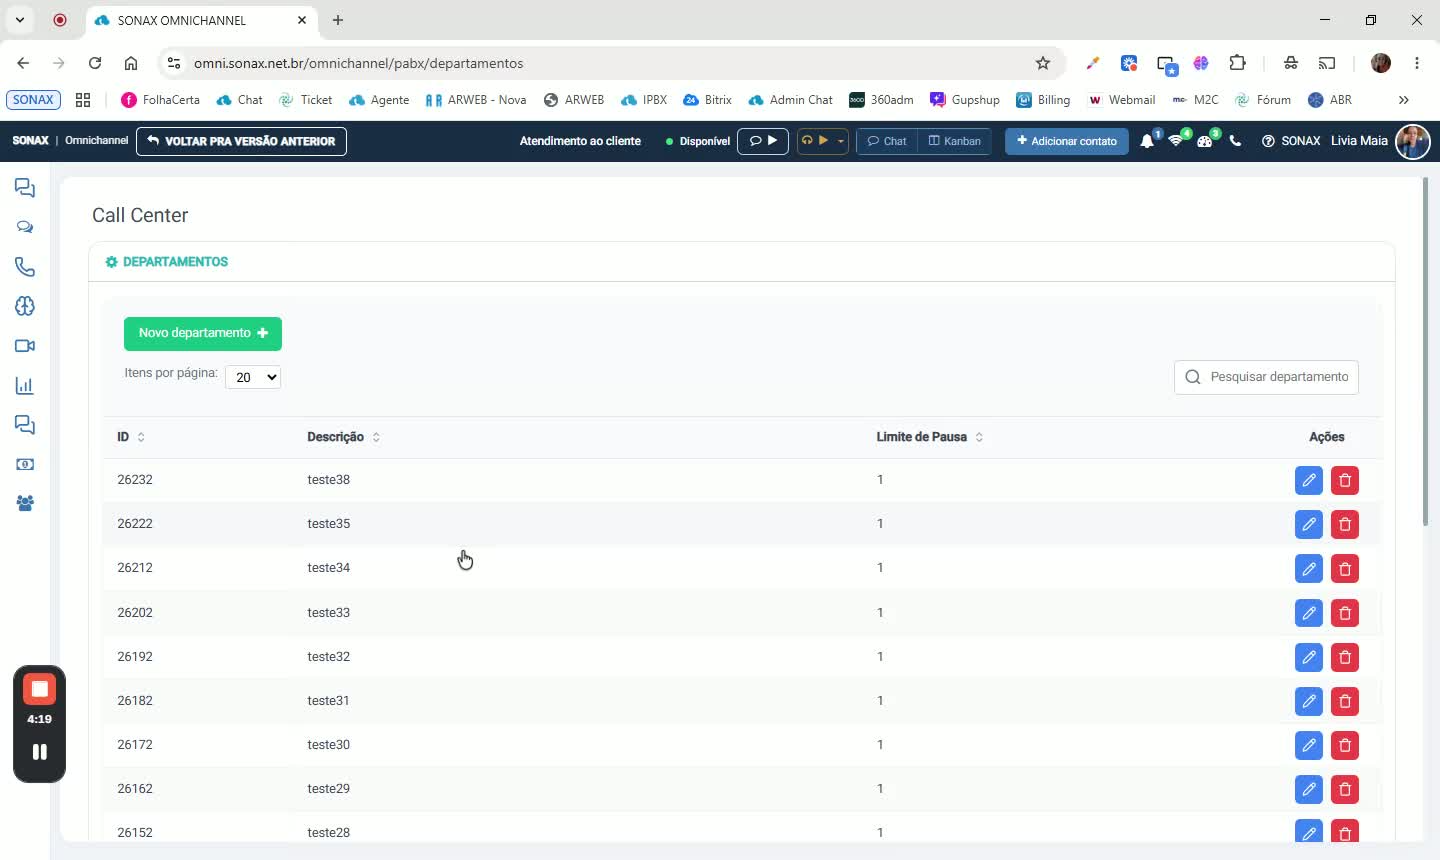Click the page vertical scrollbar

[x=1426, y=350]
